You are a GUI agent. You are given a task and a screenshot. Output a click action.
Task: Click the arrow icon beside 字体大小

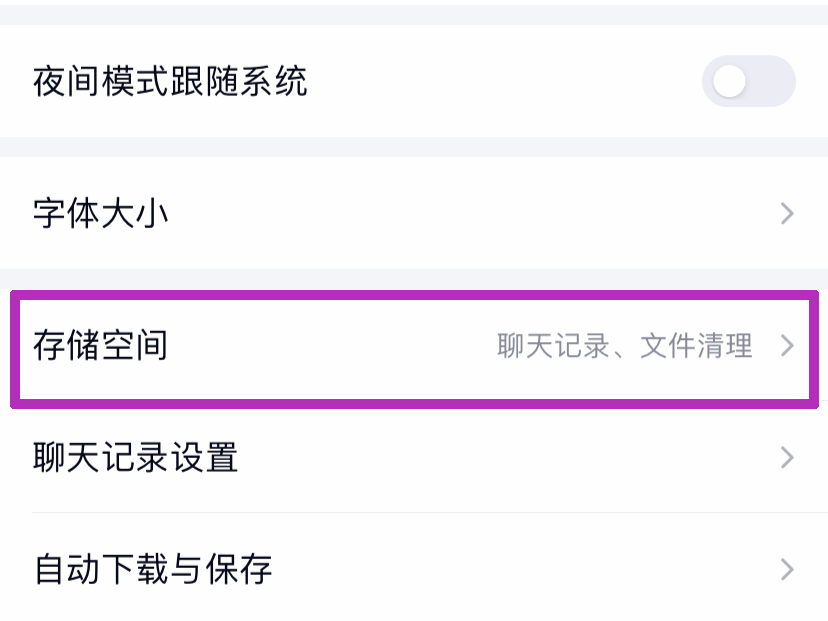787,214
